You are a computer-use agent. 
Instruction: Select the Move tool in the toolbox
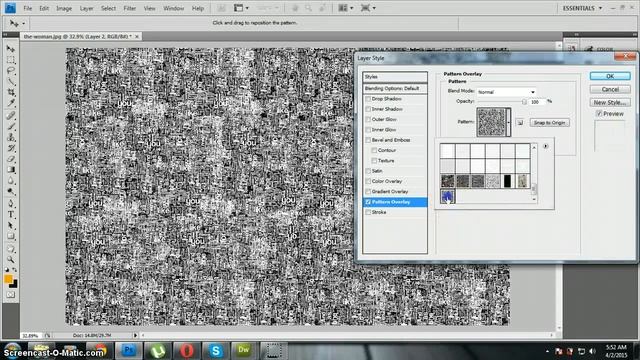[x=11, y=49]
